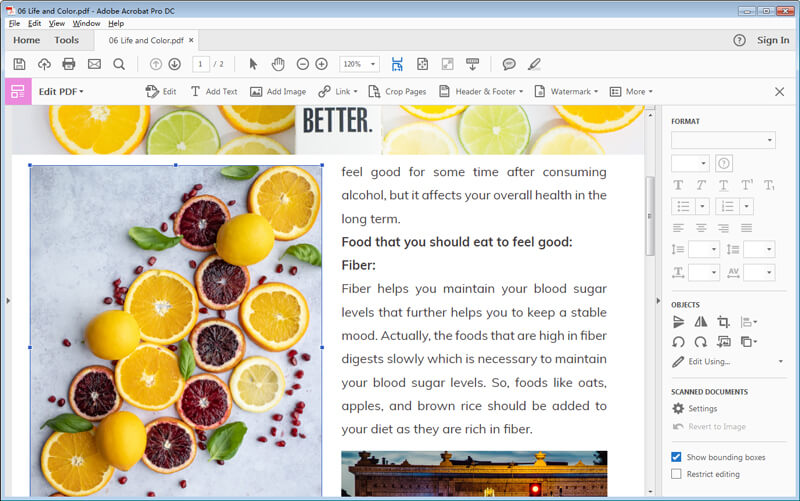This screenshot has height=501, width=800.
Task: Click the vertical scrollbar thumb
Action: coord(650,216)
